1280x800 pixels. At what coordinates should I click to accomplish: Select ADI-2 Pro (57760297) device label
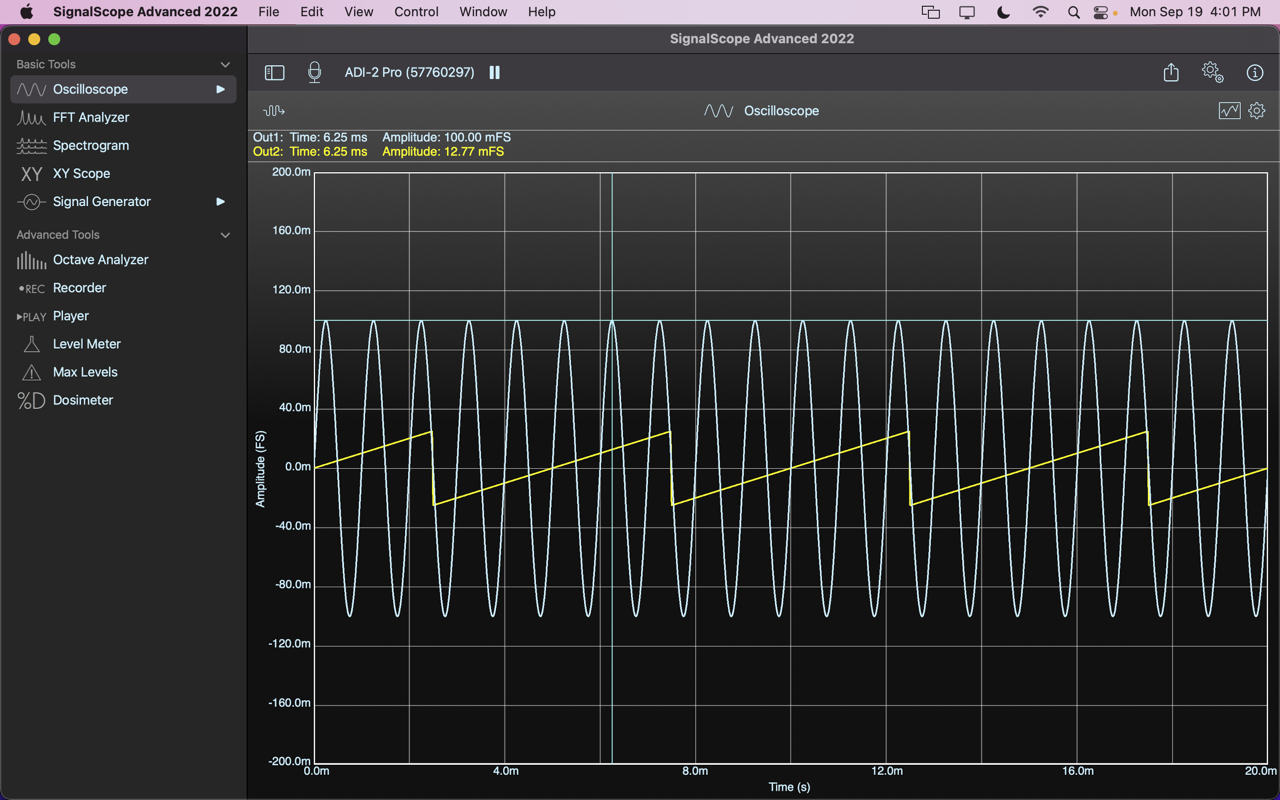(x=409, y=72)
